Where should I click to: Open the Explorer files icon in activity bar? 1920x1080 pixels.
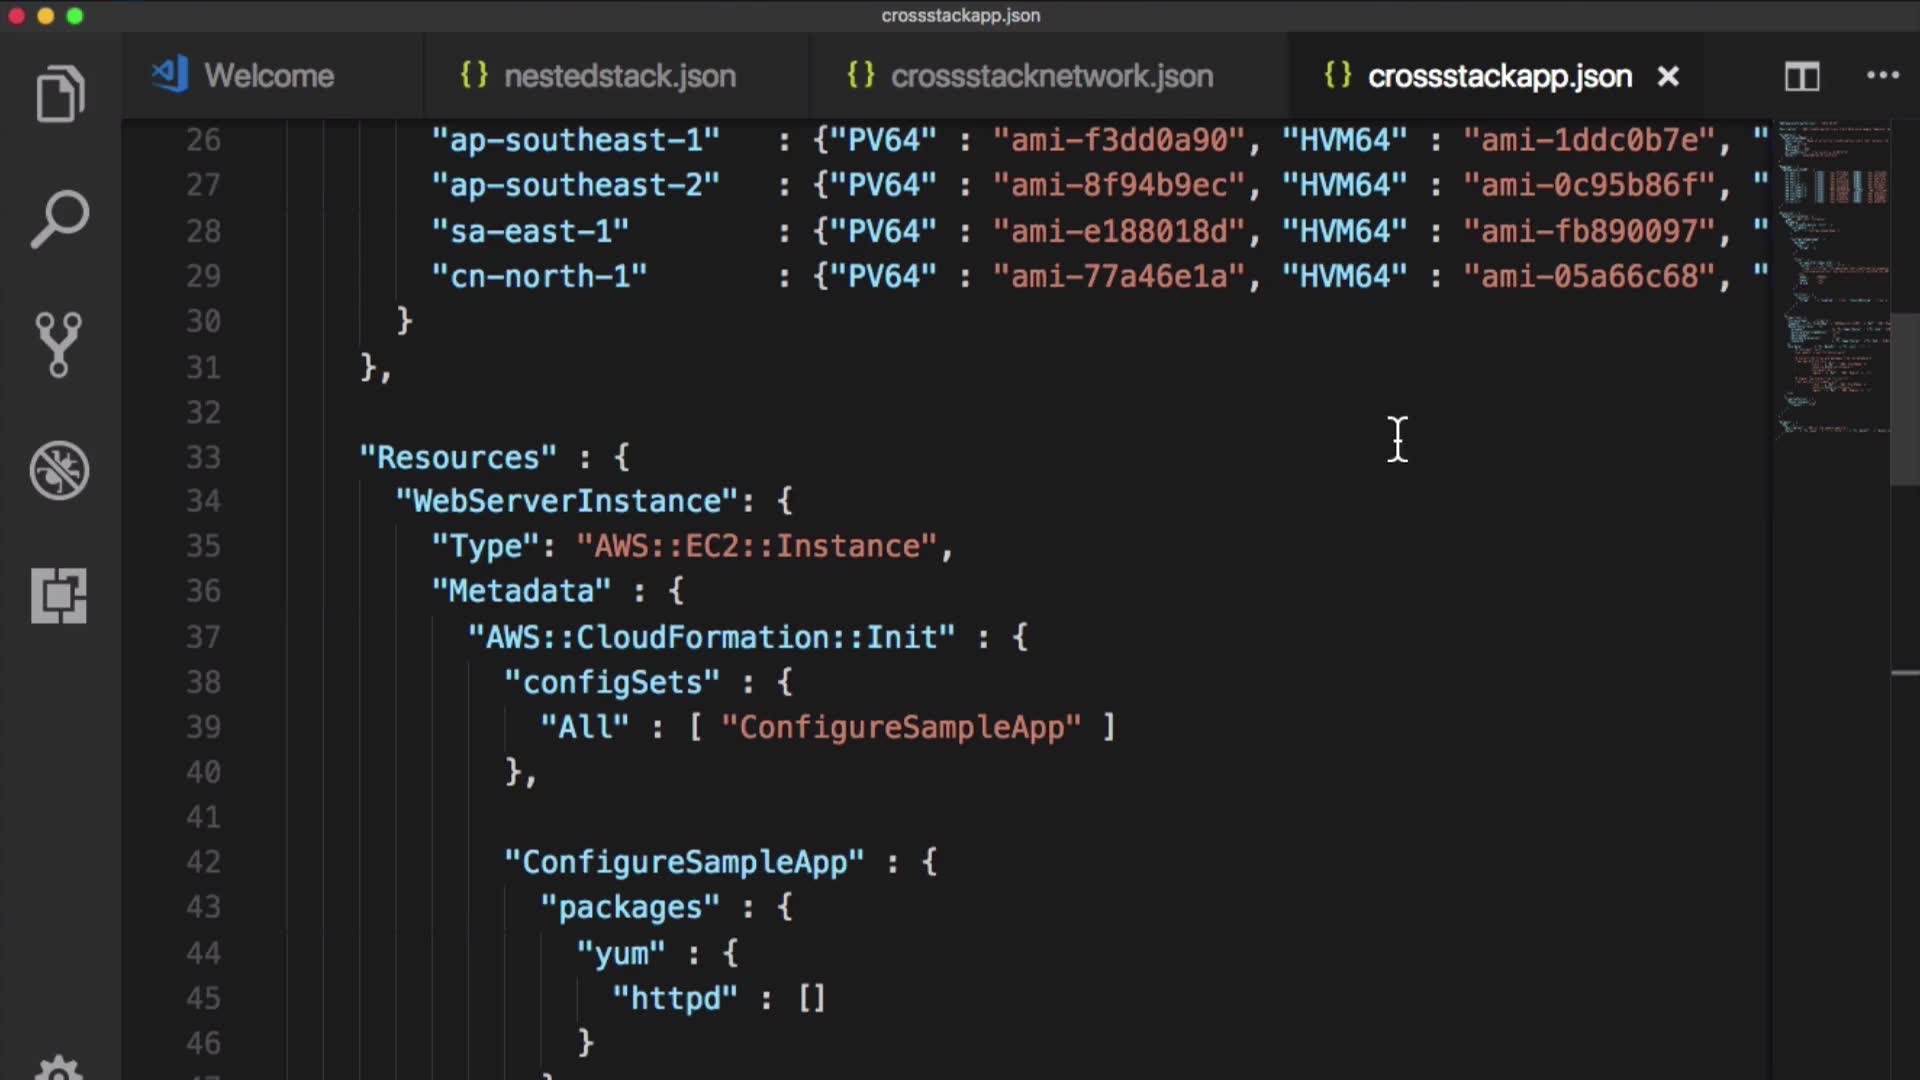60,95
